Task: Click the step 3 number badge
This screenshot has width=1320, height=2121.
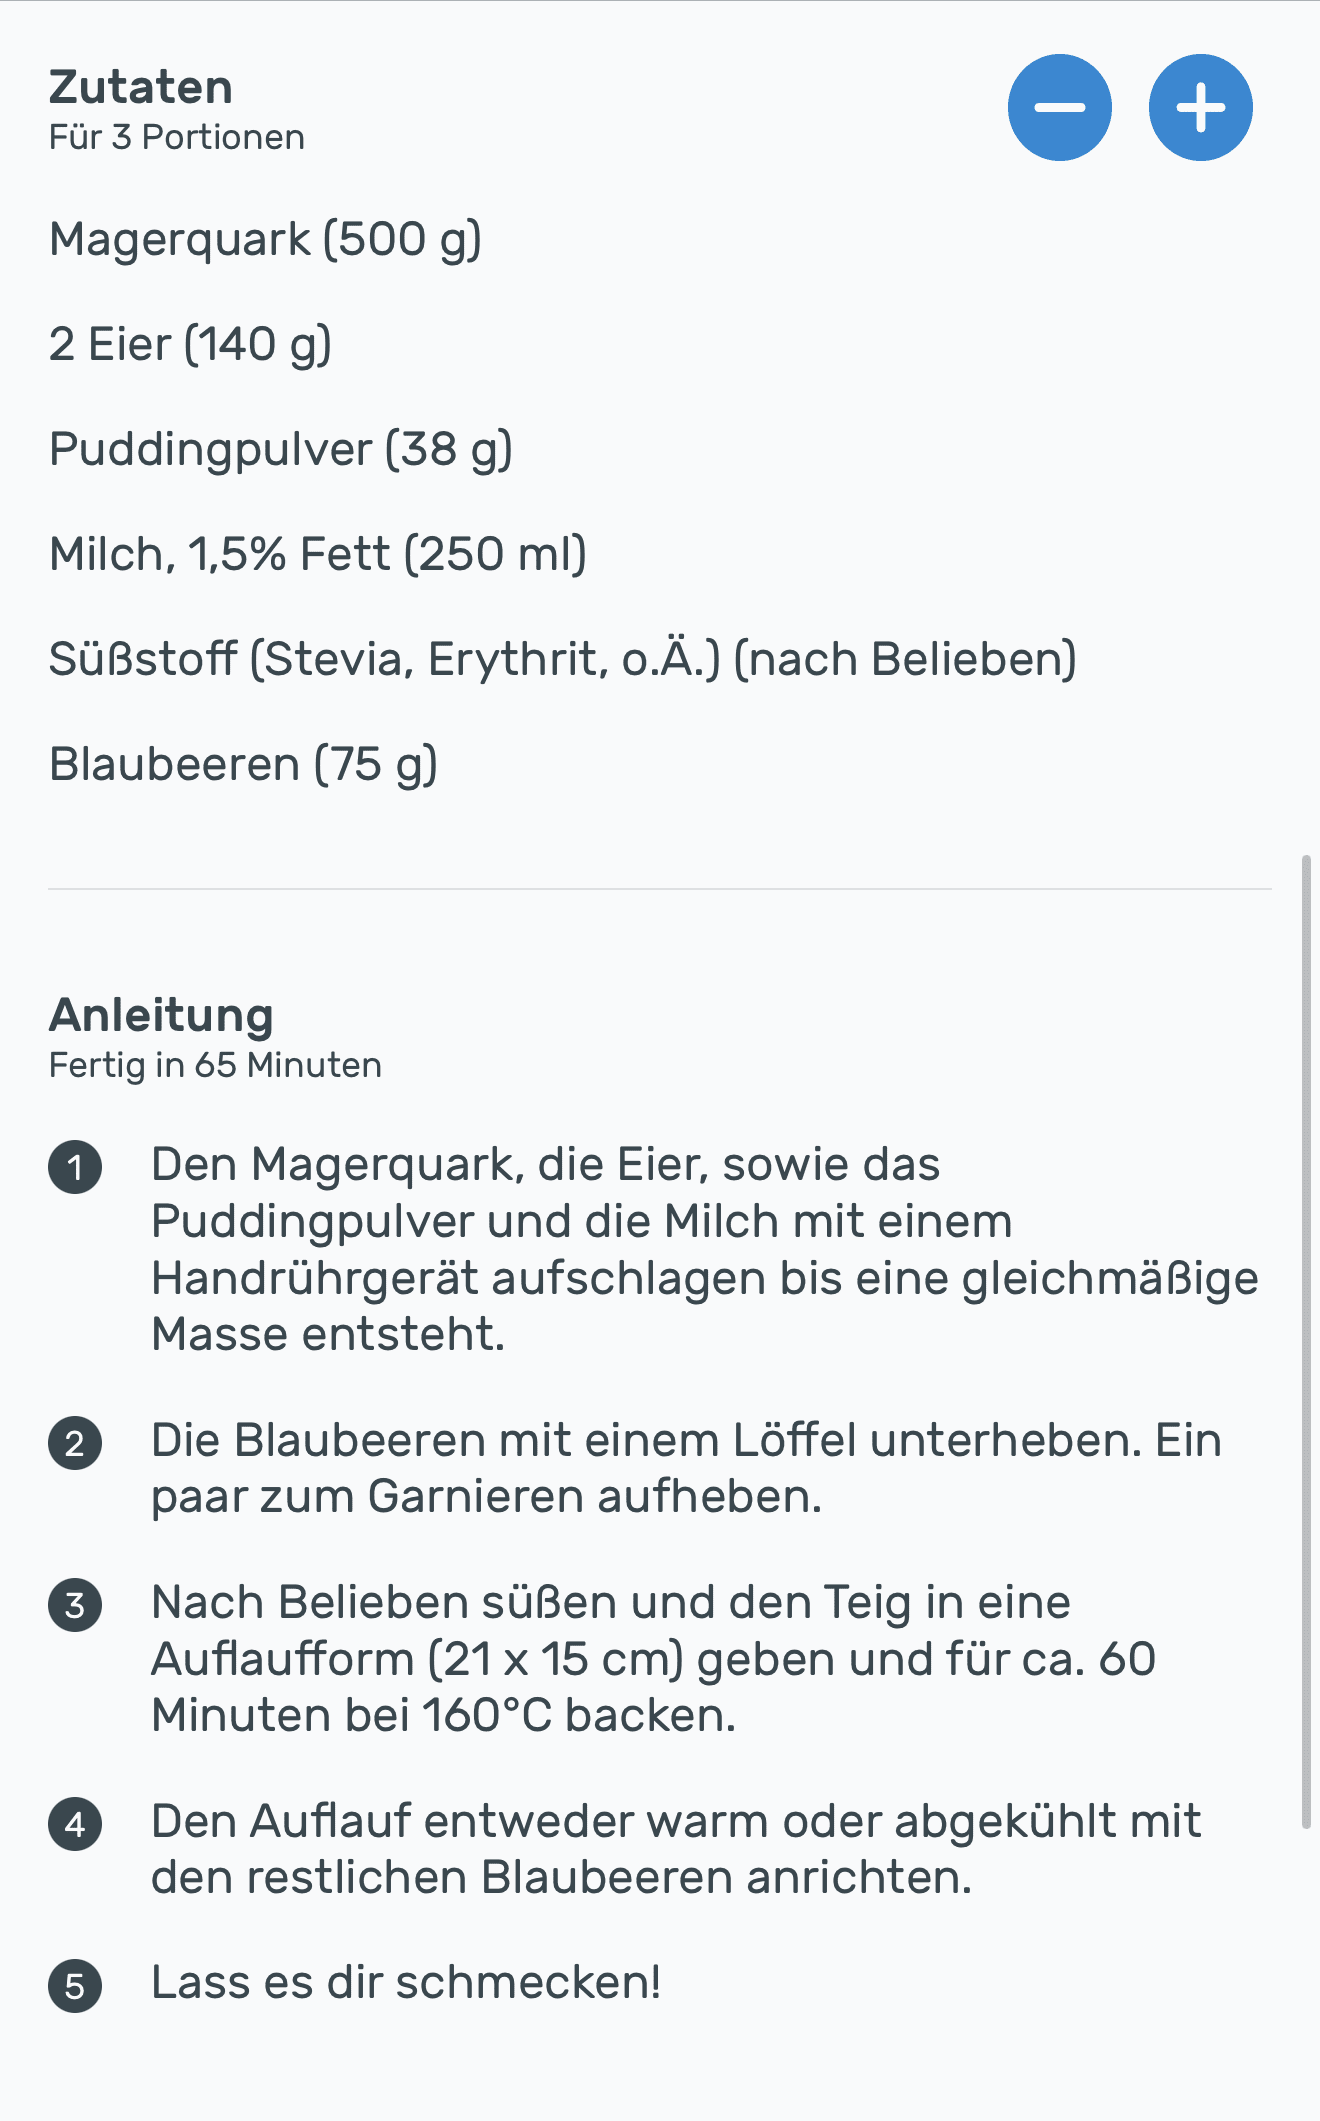Action: (x=75, y=1605)
